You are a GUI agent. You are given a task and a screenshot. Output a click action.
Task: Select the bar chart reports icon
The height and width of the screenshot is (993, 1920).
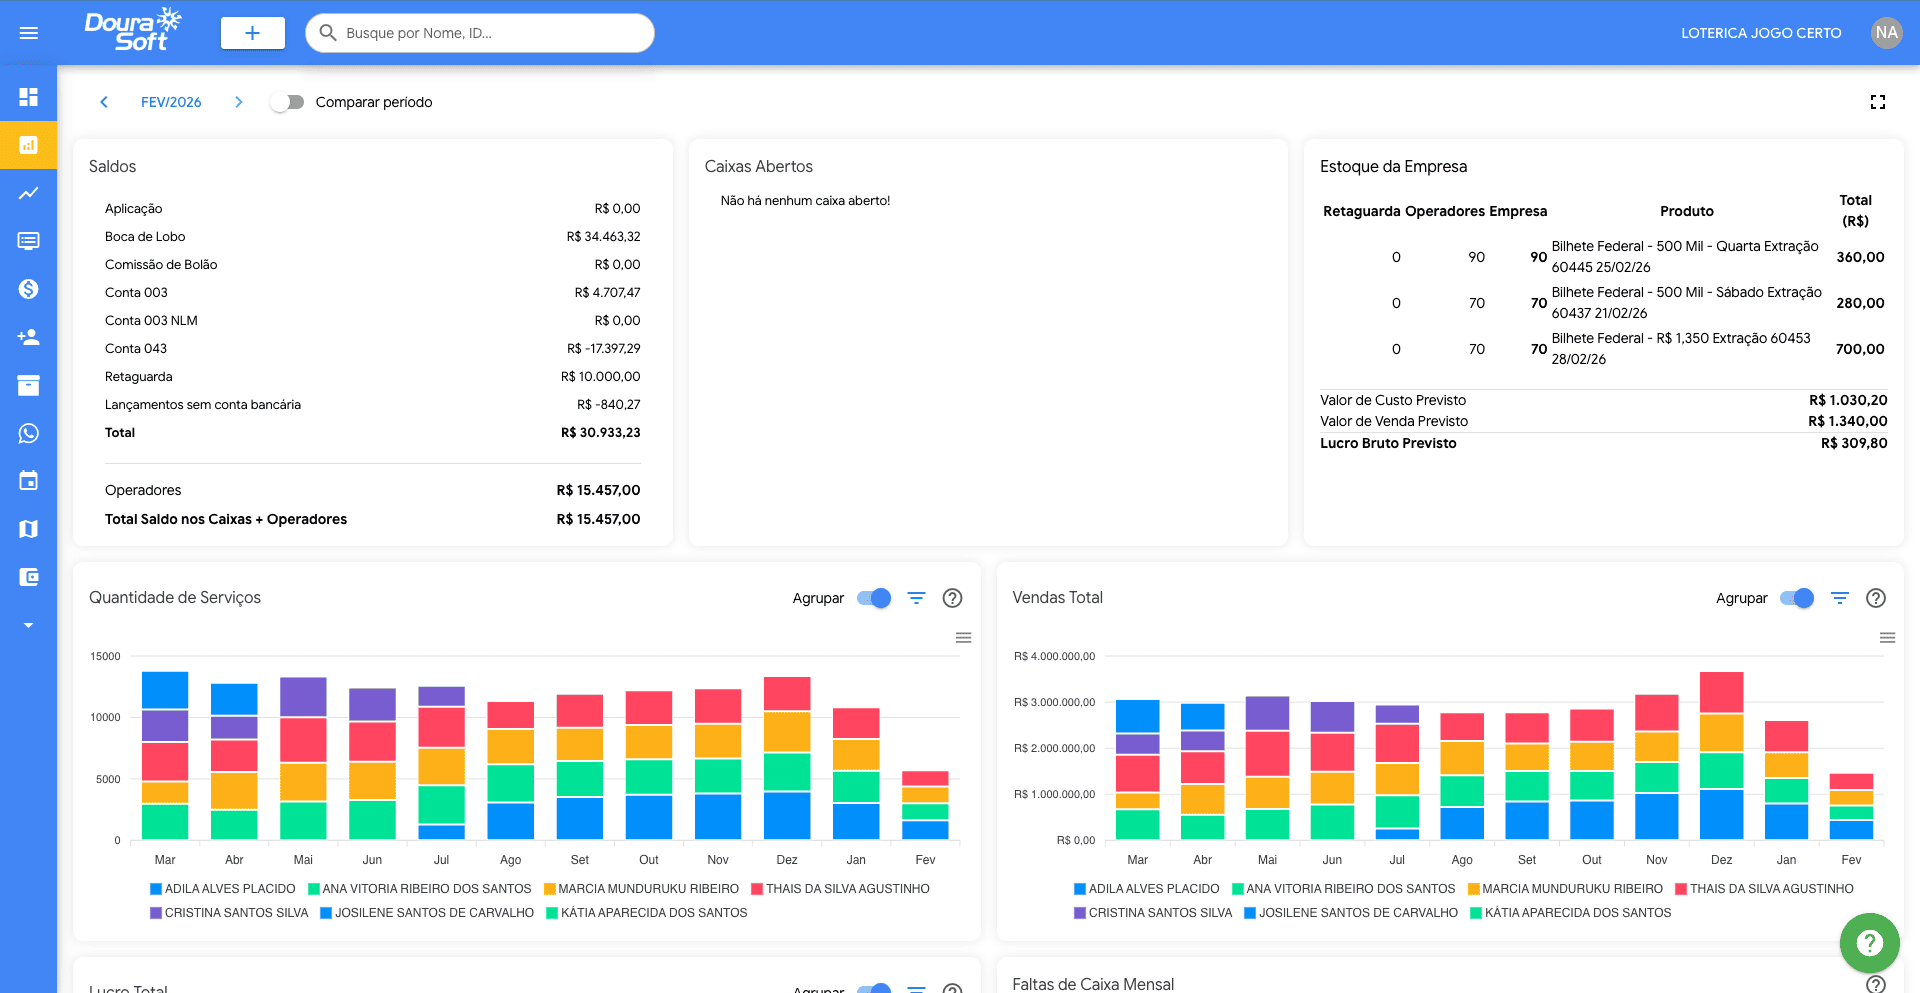(29, 145)
